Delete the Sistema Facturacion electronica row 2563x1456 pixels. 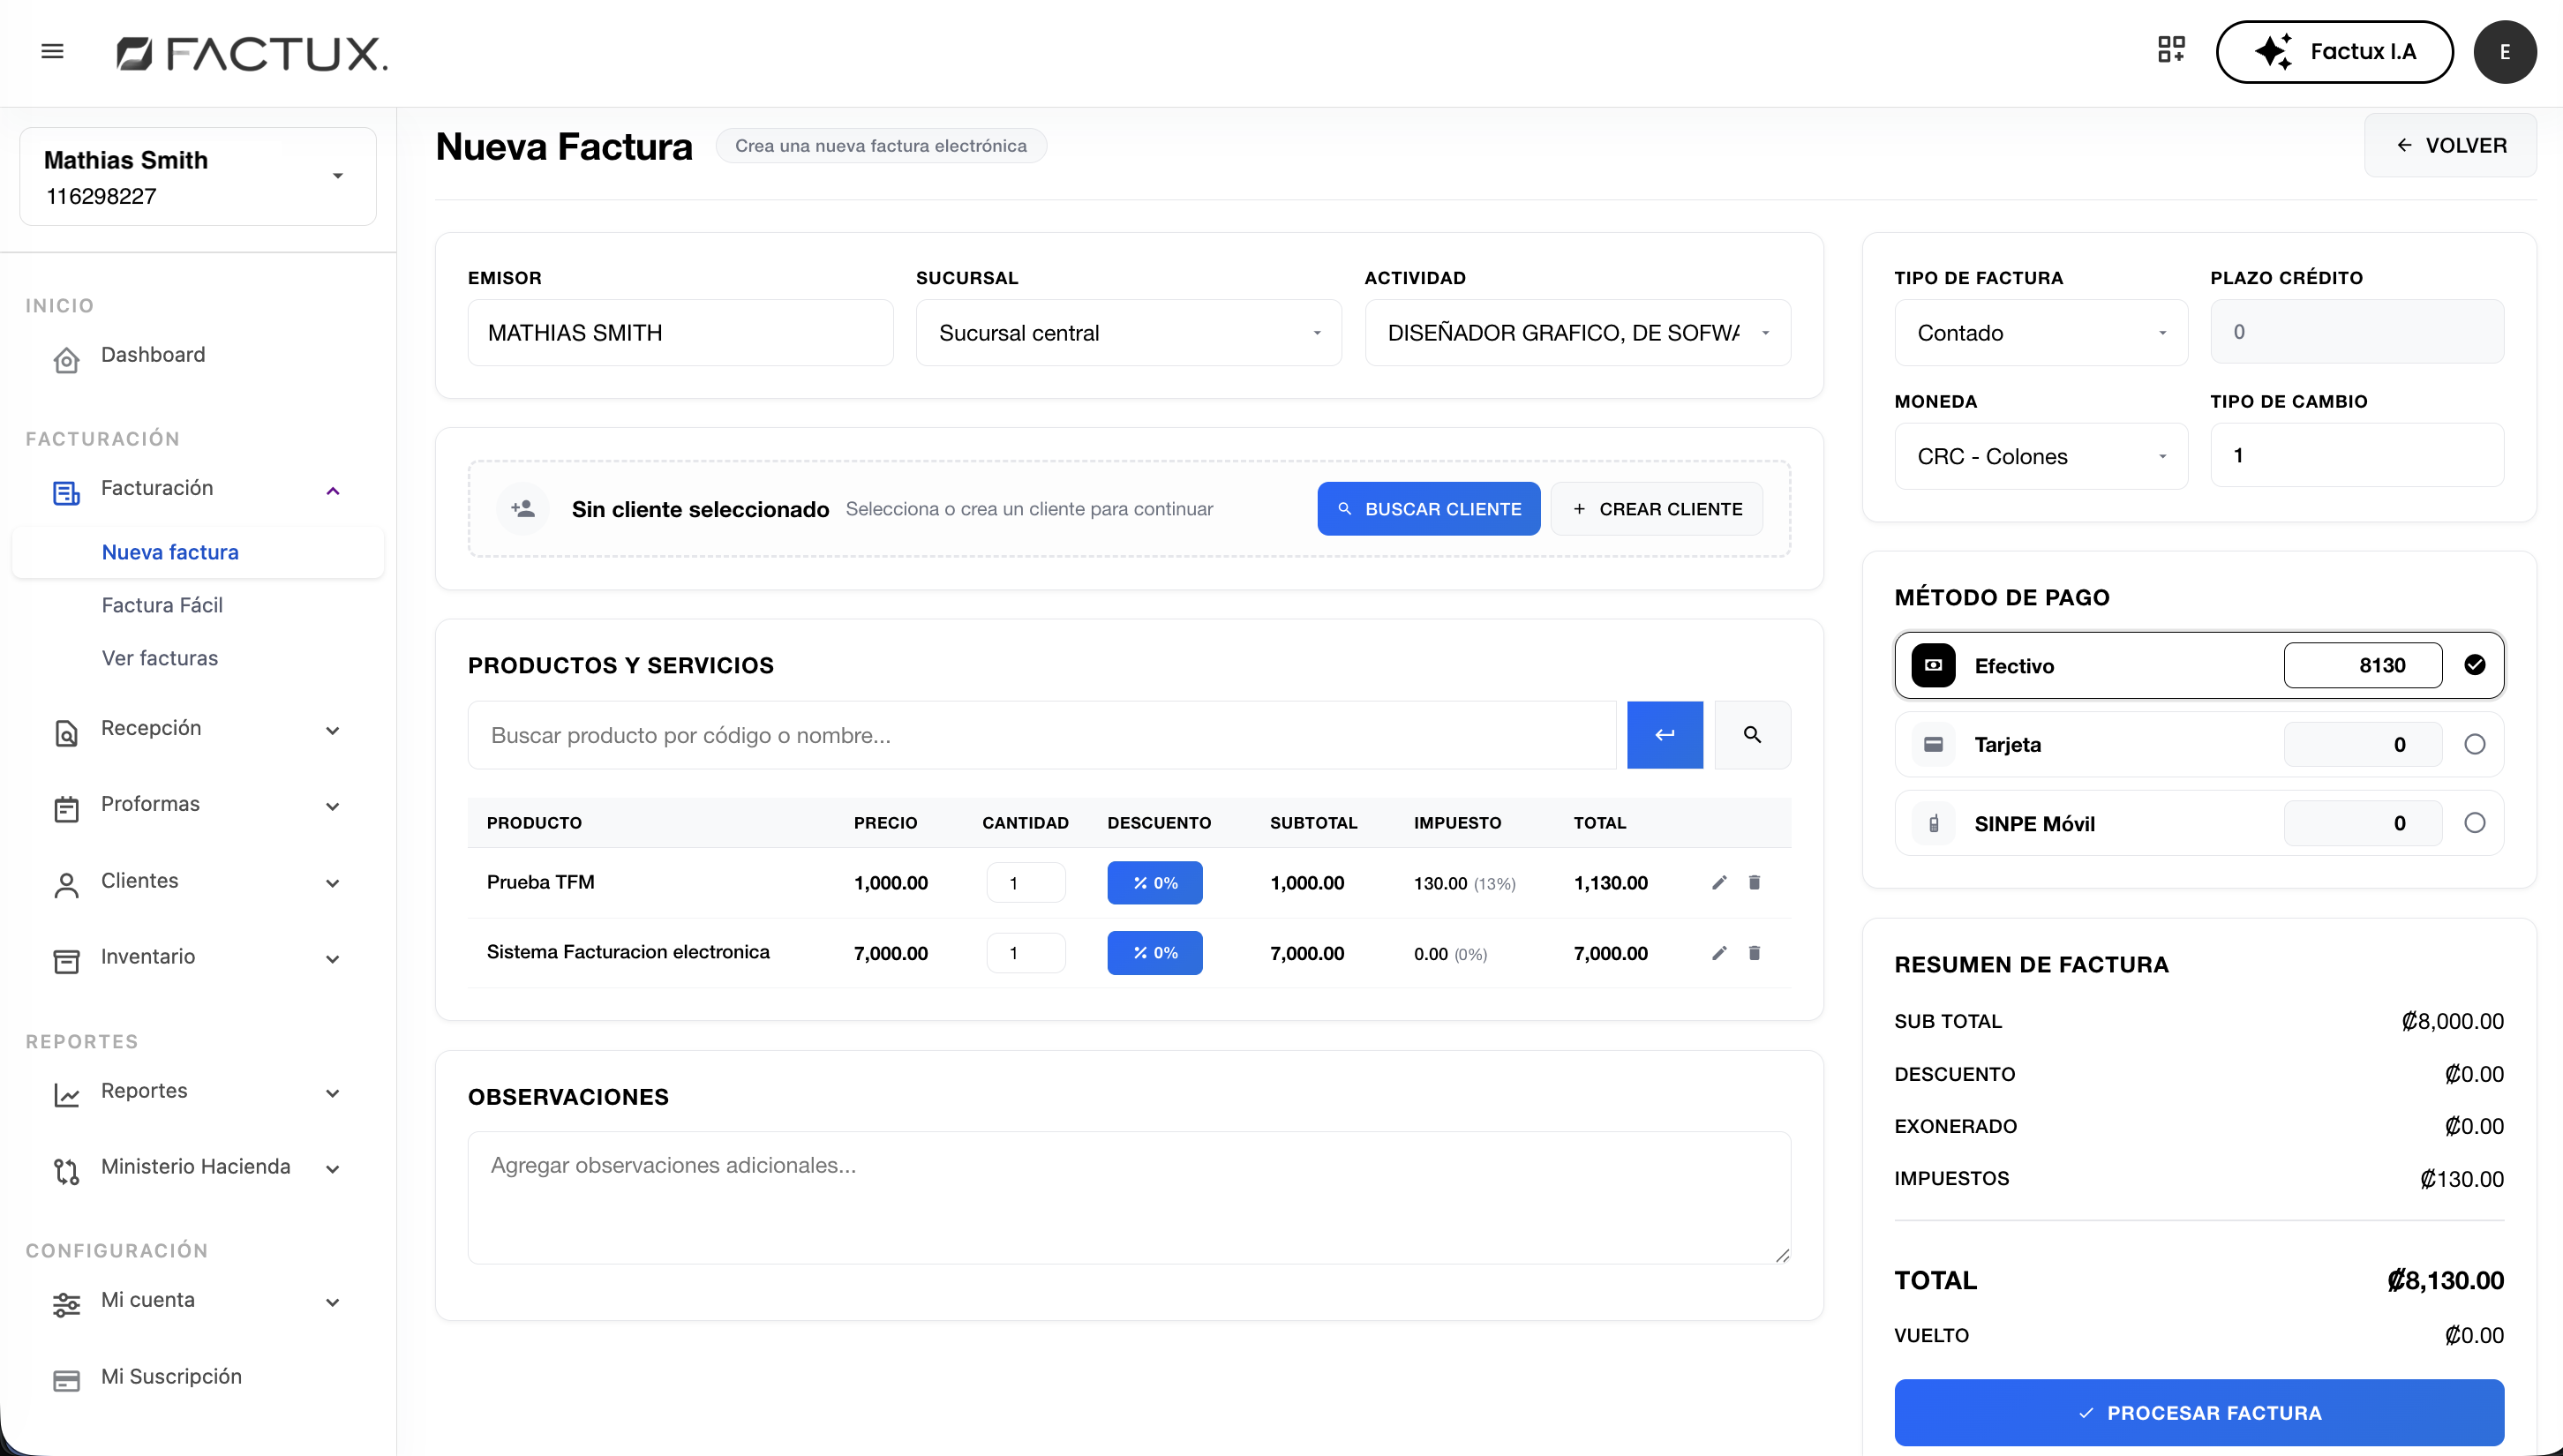click(x=1754, y=953)
